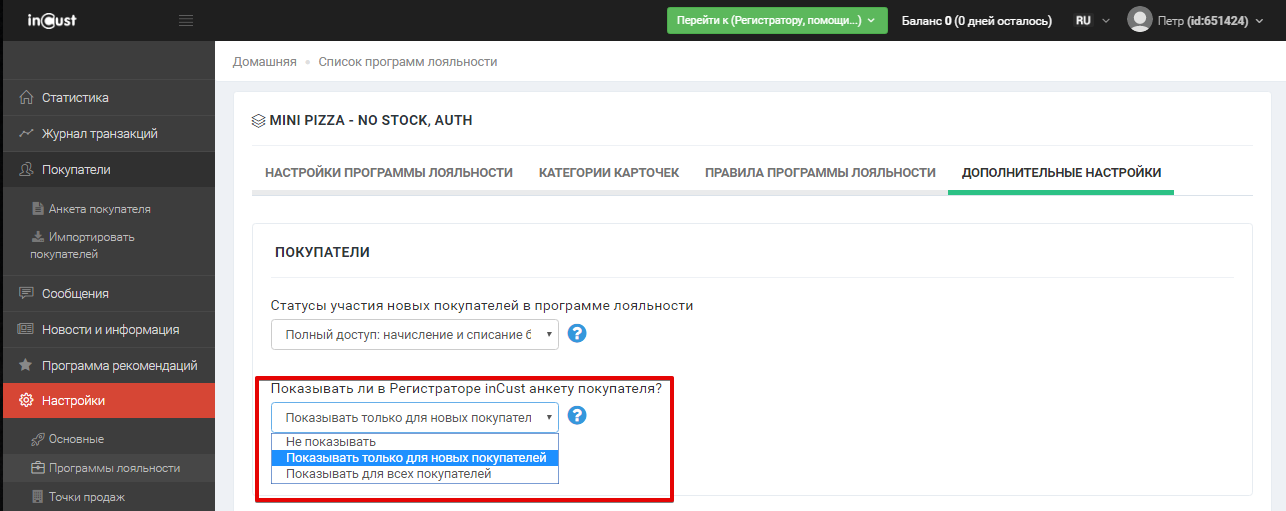Open the RU language selector
This screenshot has height=511, width=1286.
[1092, 20]
